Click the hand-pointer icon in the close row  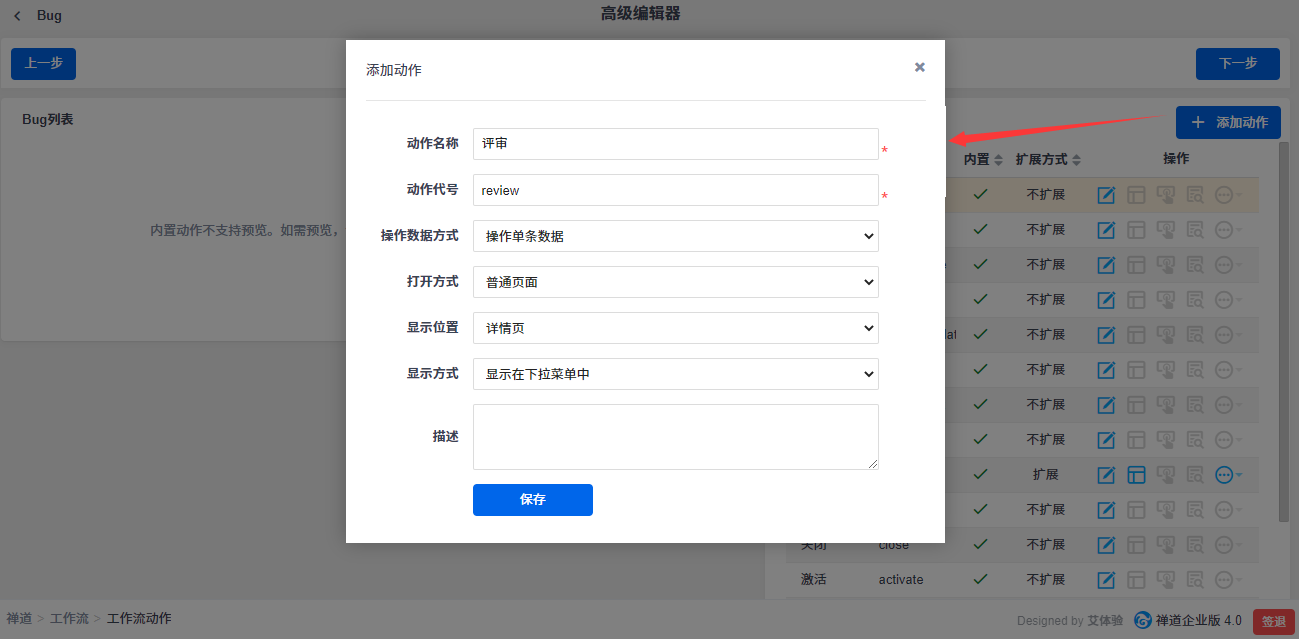[x=1166, y=545]
